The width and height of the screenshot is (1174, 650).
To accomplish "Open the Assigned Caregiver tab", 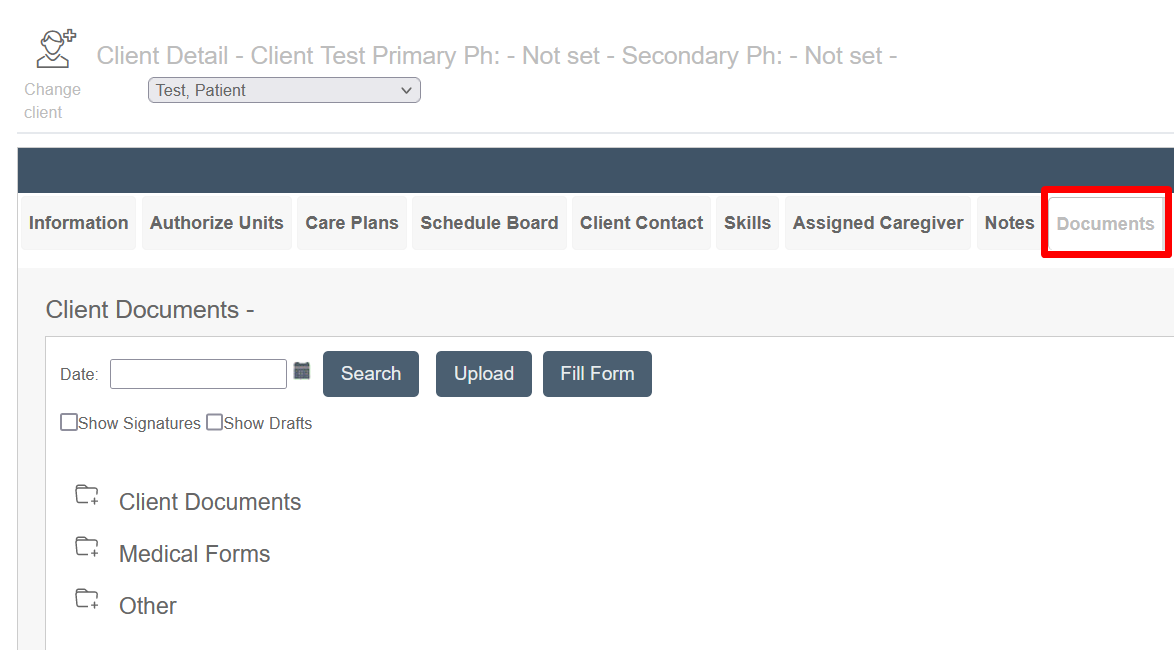I will point(878,223).
